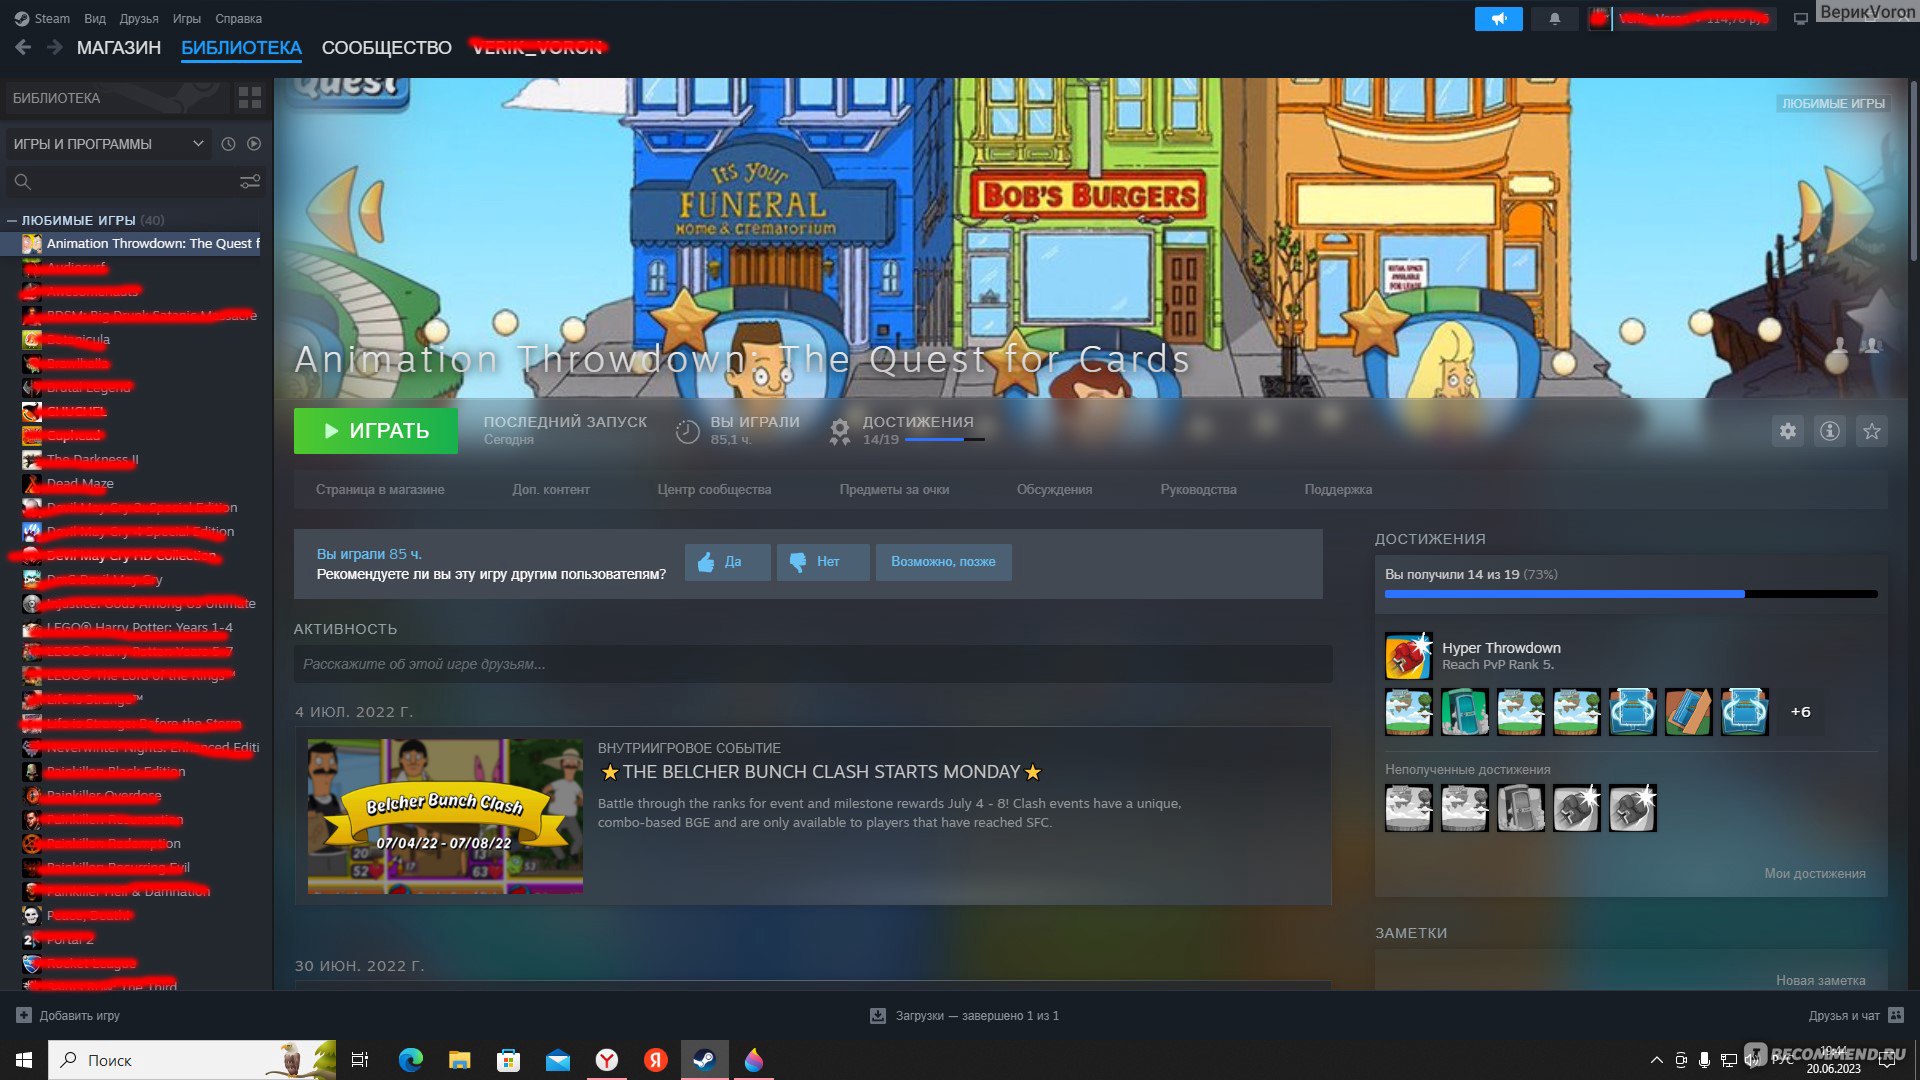1920x1080 pixels.
Task: Click the ready-to-play filter icon
Action: [254, 144]
